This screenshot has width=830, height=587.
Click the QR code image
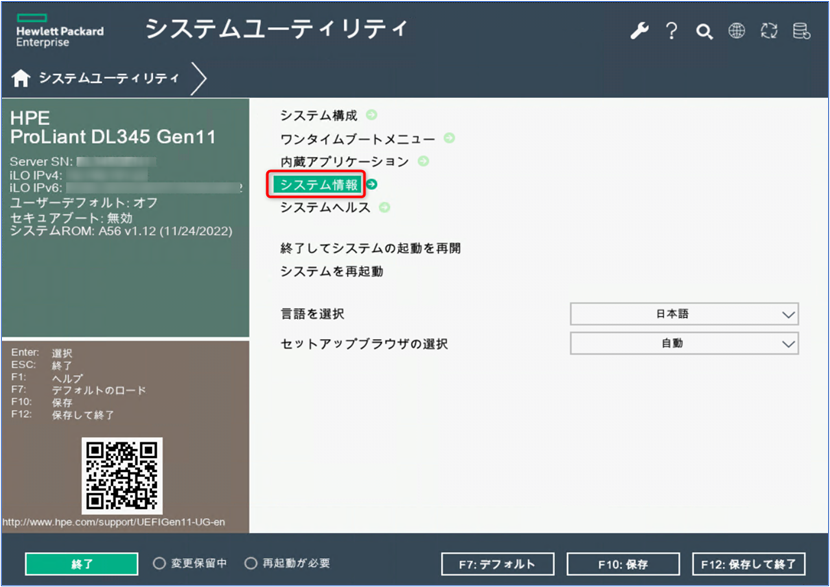122,475
